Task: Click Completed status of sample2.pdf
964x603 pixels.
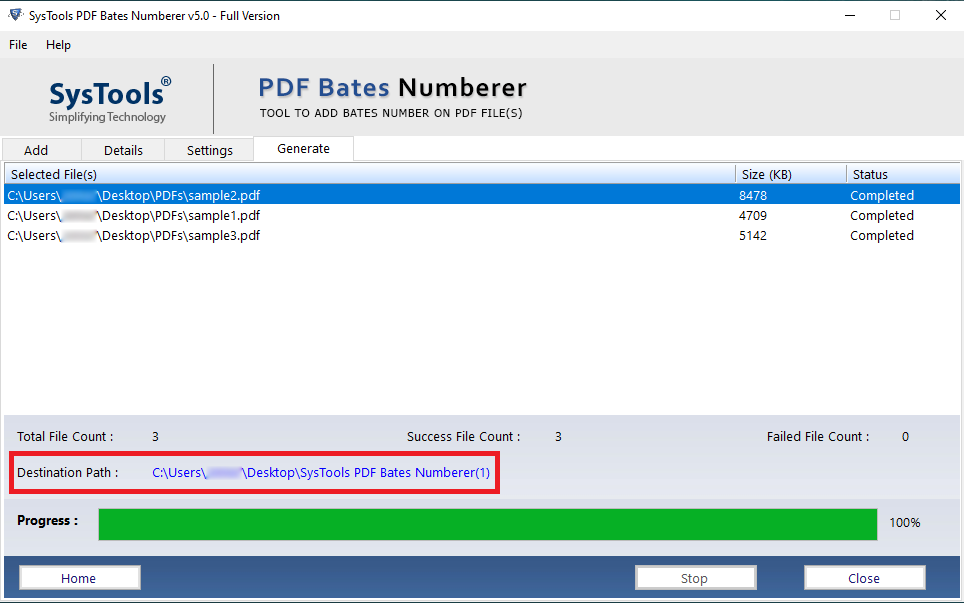Action: [x=882, y=195]
